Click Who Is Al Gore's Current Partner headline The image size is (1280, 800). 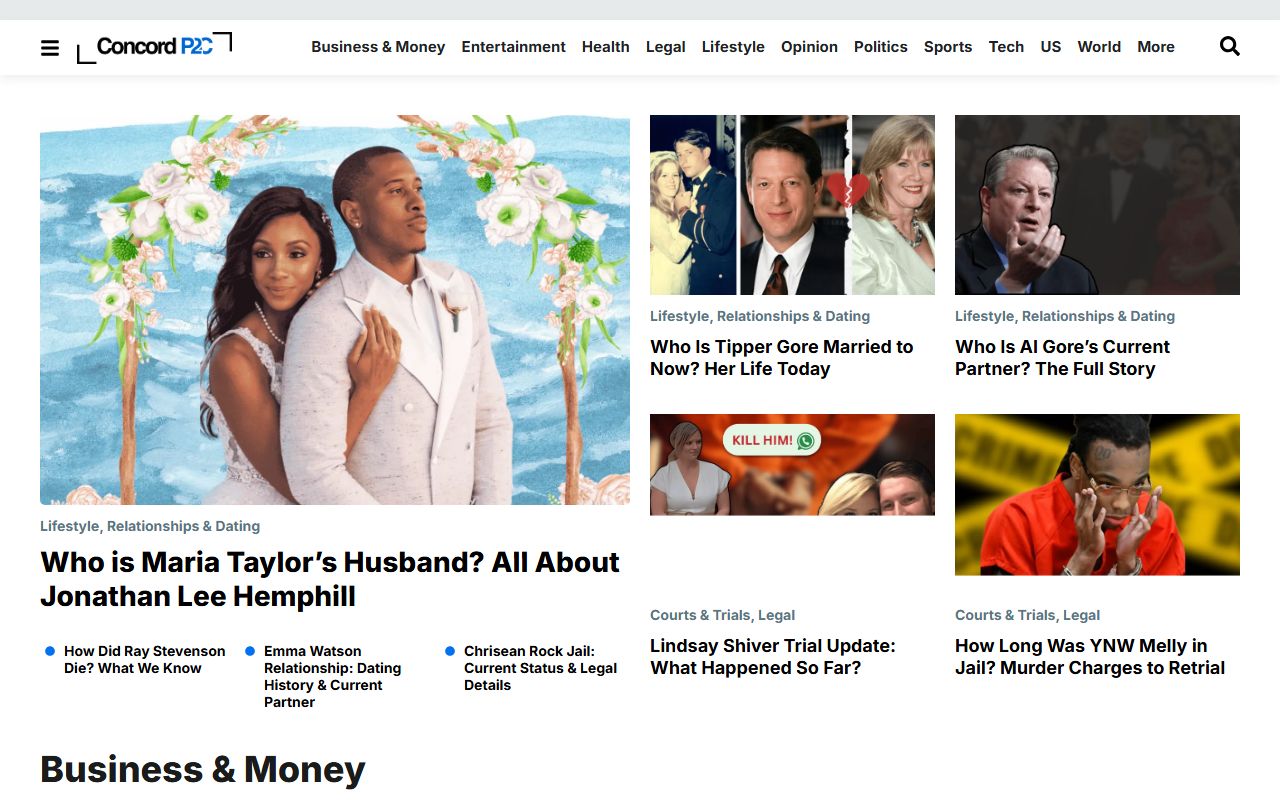(x=1062, y=358)
